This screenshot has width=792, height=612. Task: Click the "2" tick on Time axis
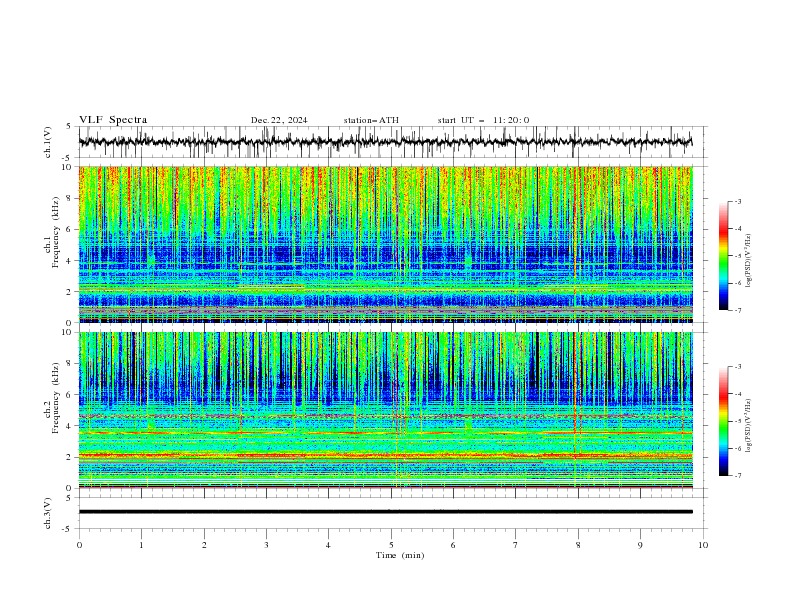click(x=204, y=545)
